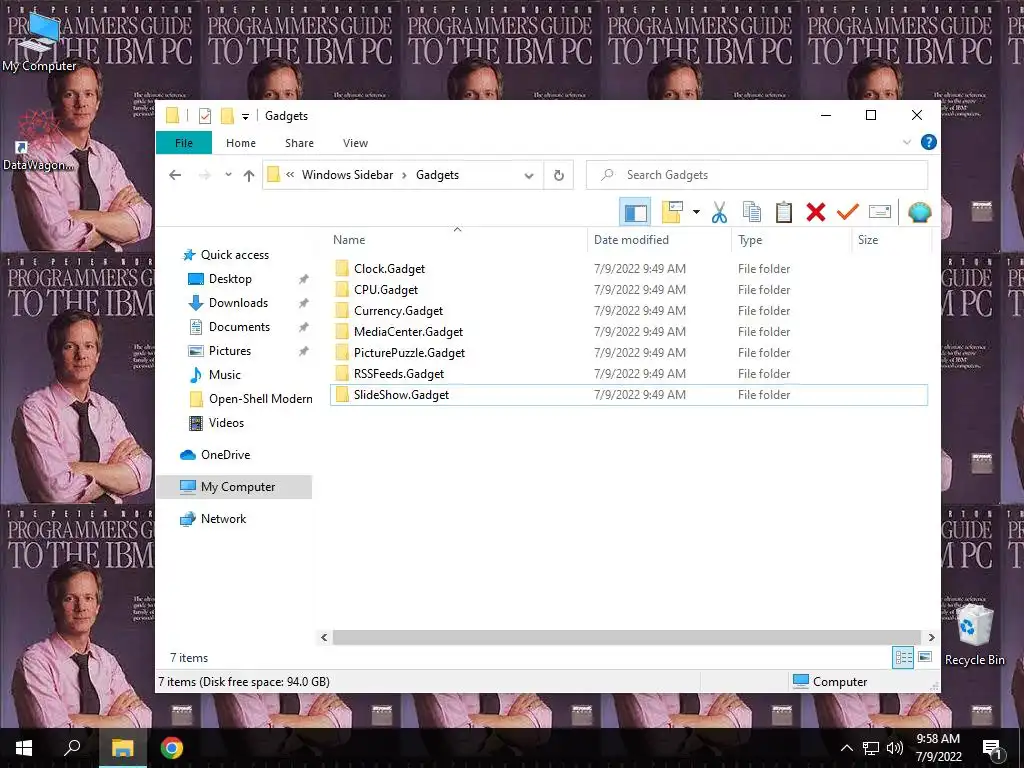Click the Gadgets breadcrumb in address bar
Viewport: 1024px width, 768px height.
438,175
